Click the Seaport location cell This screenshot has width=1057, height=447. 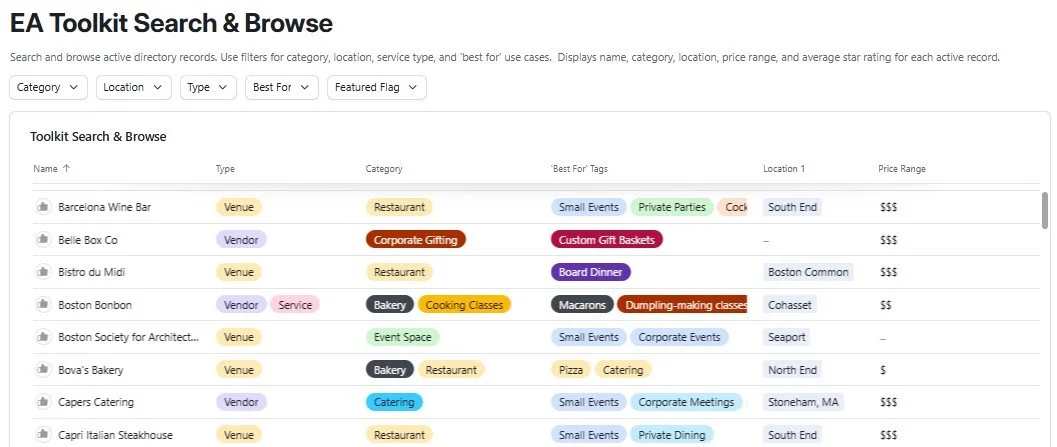tap(787, 337)
